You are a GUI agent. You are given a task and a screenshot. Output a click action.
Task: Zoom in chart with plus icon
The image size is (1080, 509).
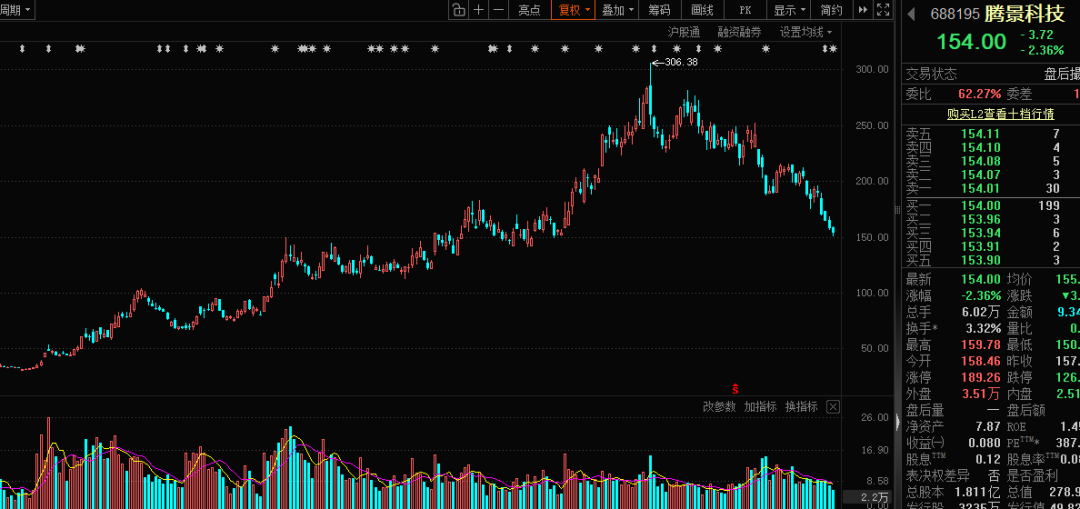479,10
